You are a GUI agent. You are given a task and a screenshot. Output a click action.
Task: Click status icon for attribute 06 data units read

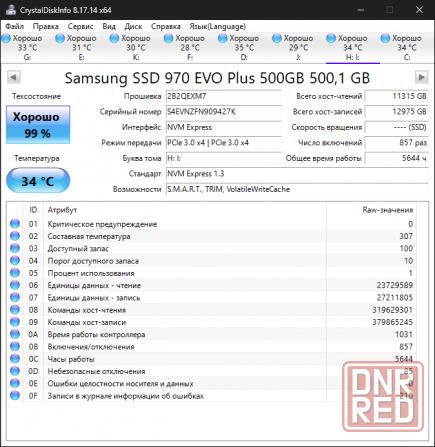coord(15,285)
